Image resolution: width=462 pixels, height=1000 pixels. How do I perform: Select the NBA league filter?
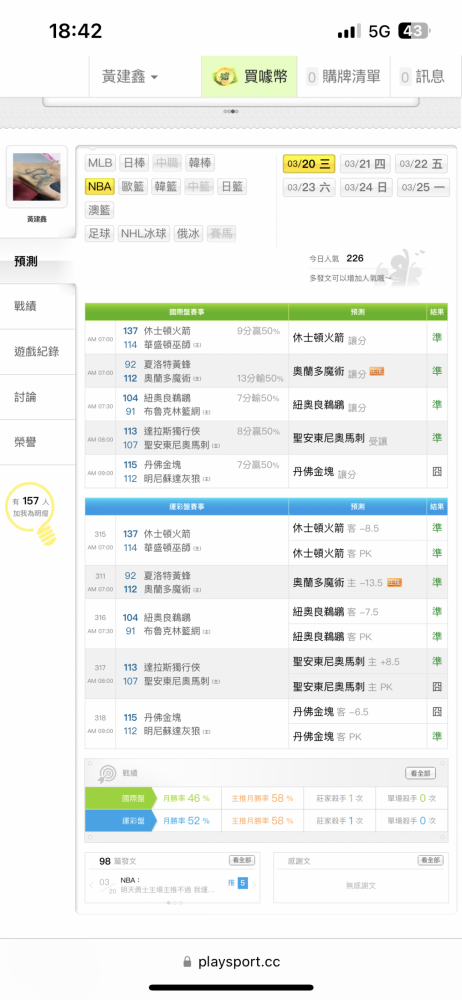[x=100, y=186]
